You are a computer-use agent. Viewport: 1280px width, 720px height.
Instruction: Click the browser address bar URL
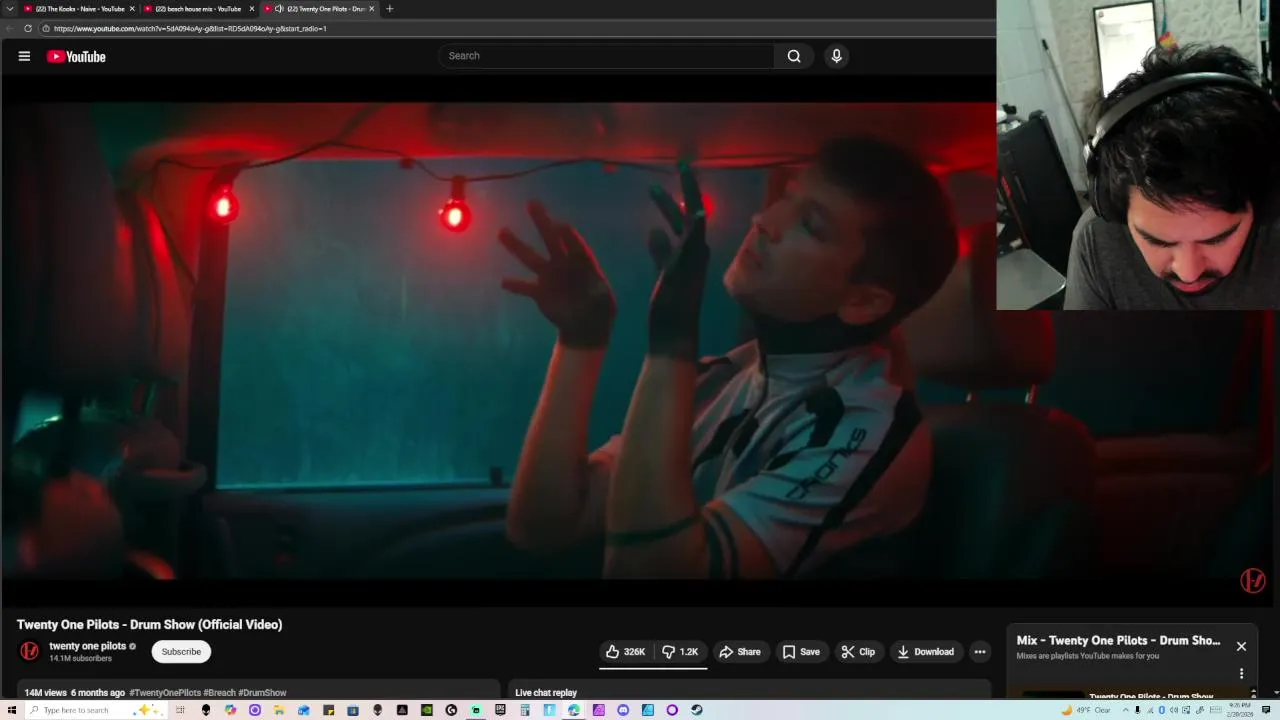pos(190,28)
